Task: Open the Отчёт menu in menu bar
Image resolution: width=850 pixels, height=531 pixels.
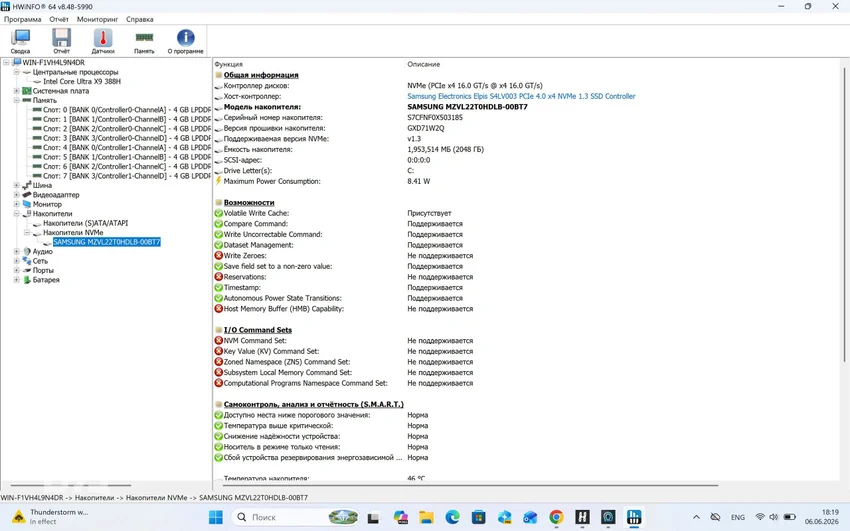Action: tap(59, 19)
